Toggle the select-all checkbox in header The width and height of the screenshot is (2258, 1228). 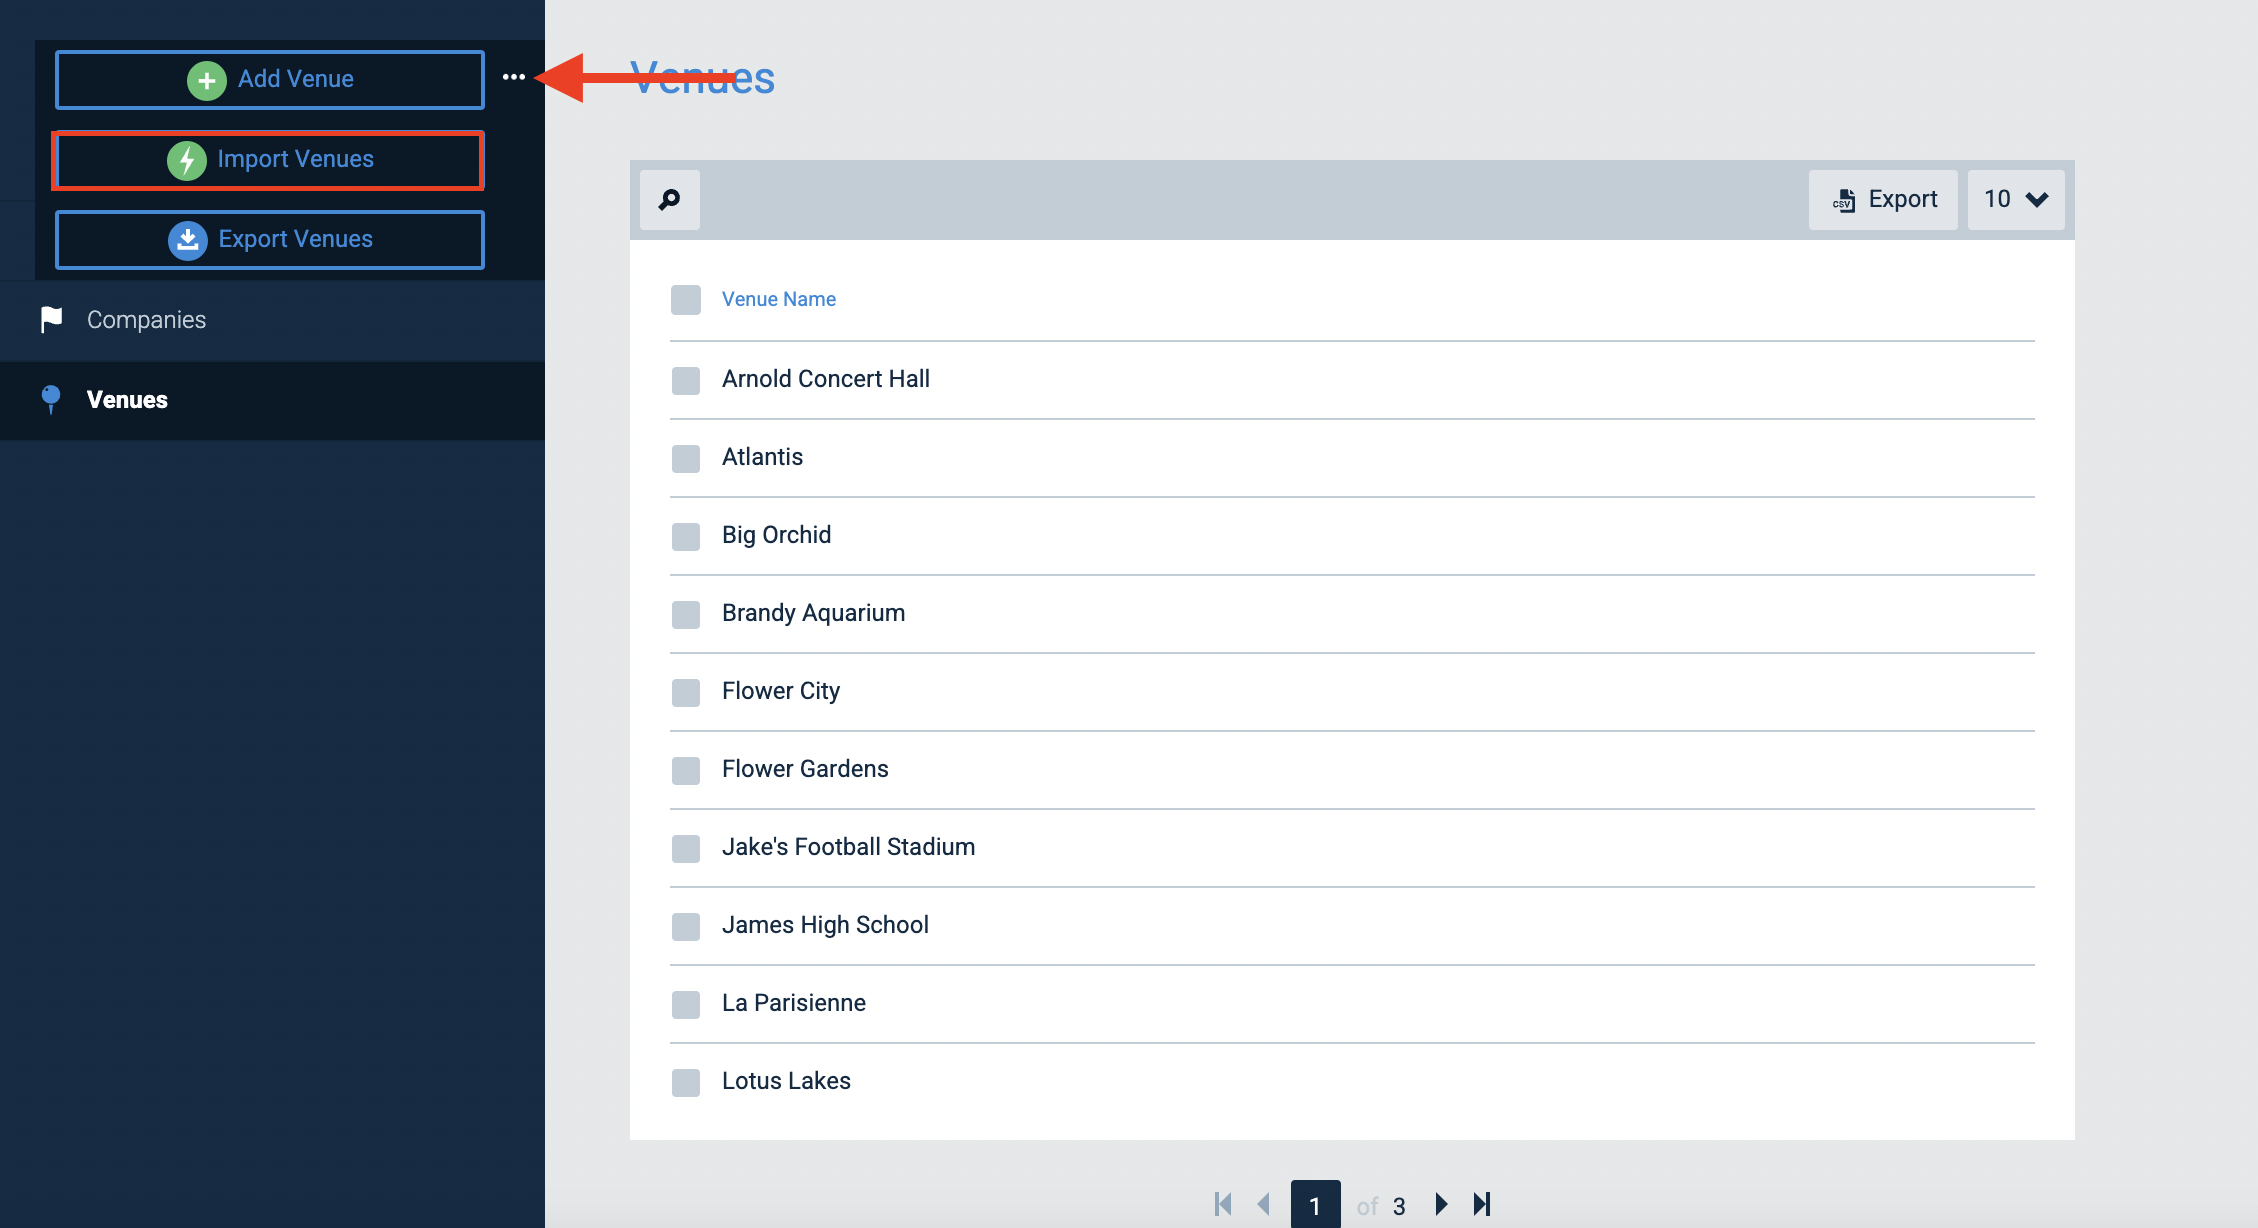686,300
